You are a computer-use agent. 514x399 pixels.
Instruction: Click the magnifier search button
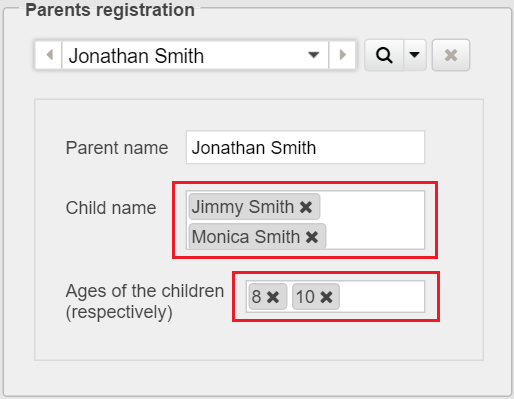coord(384,55)
